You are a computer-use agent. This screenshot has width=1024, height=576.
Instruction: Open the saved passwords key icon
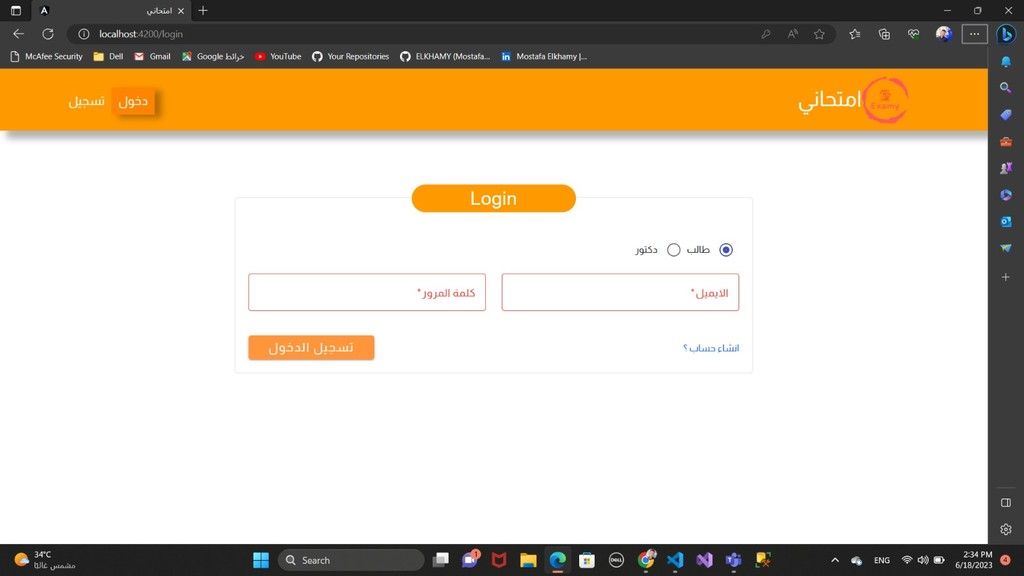tap(765, 34)
